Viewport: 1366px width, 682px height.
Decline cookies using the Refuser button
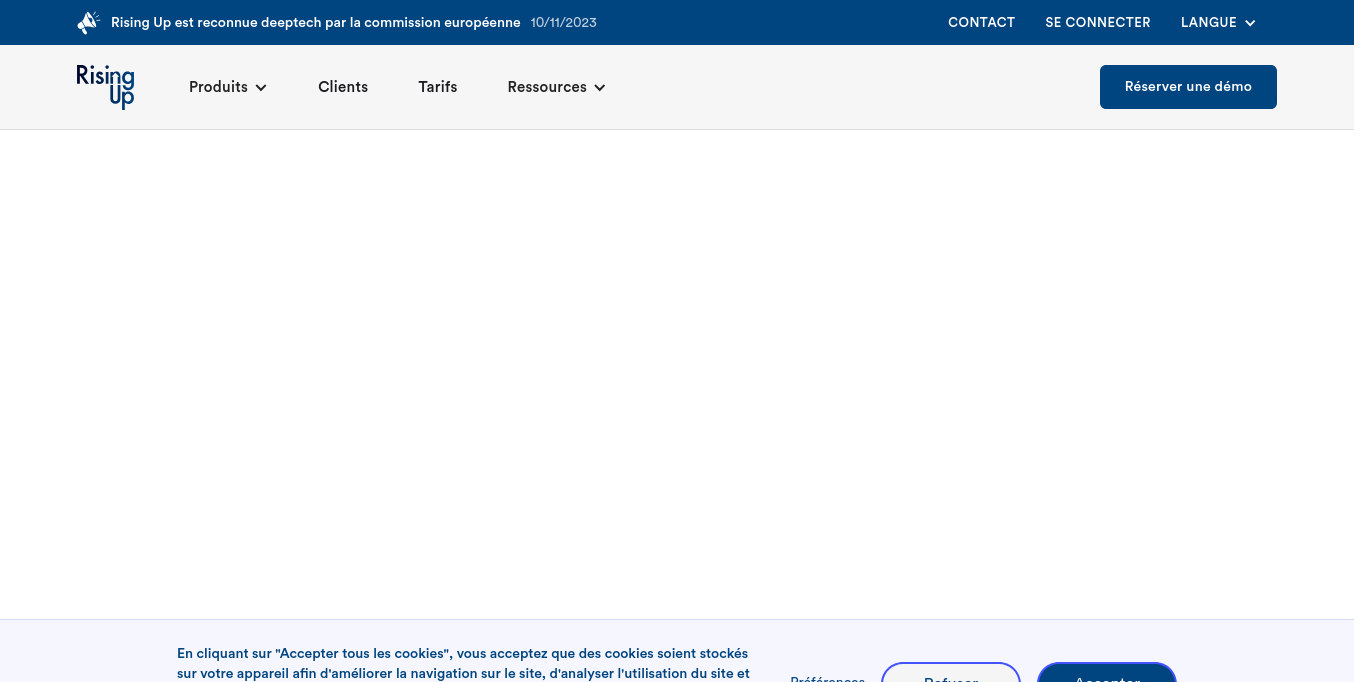(x=950, y=674)
